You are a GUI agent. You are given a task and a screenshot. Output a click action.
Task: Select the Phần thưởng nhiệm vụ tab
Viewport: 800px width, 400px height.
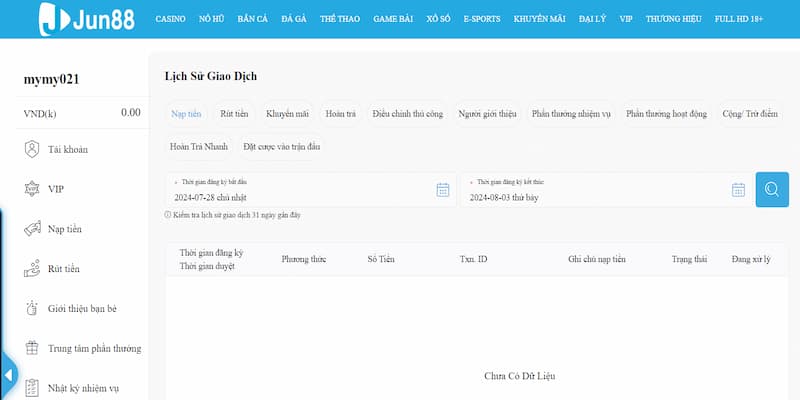pos(571,114)
